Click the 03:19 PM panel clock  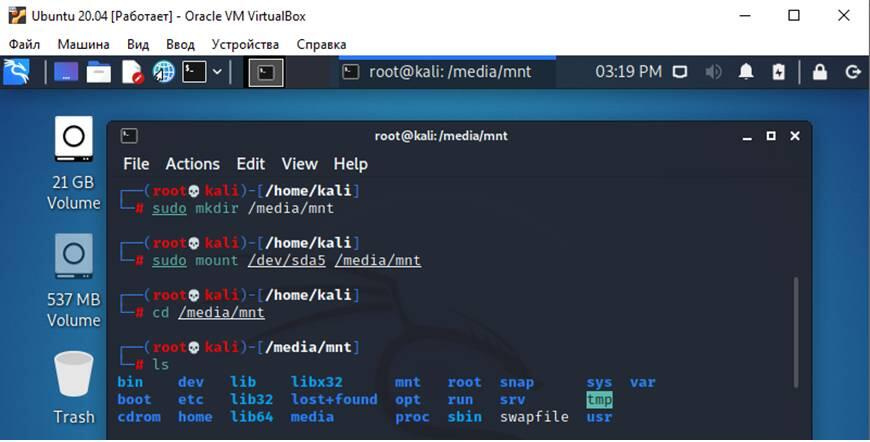628,72
